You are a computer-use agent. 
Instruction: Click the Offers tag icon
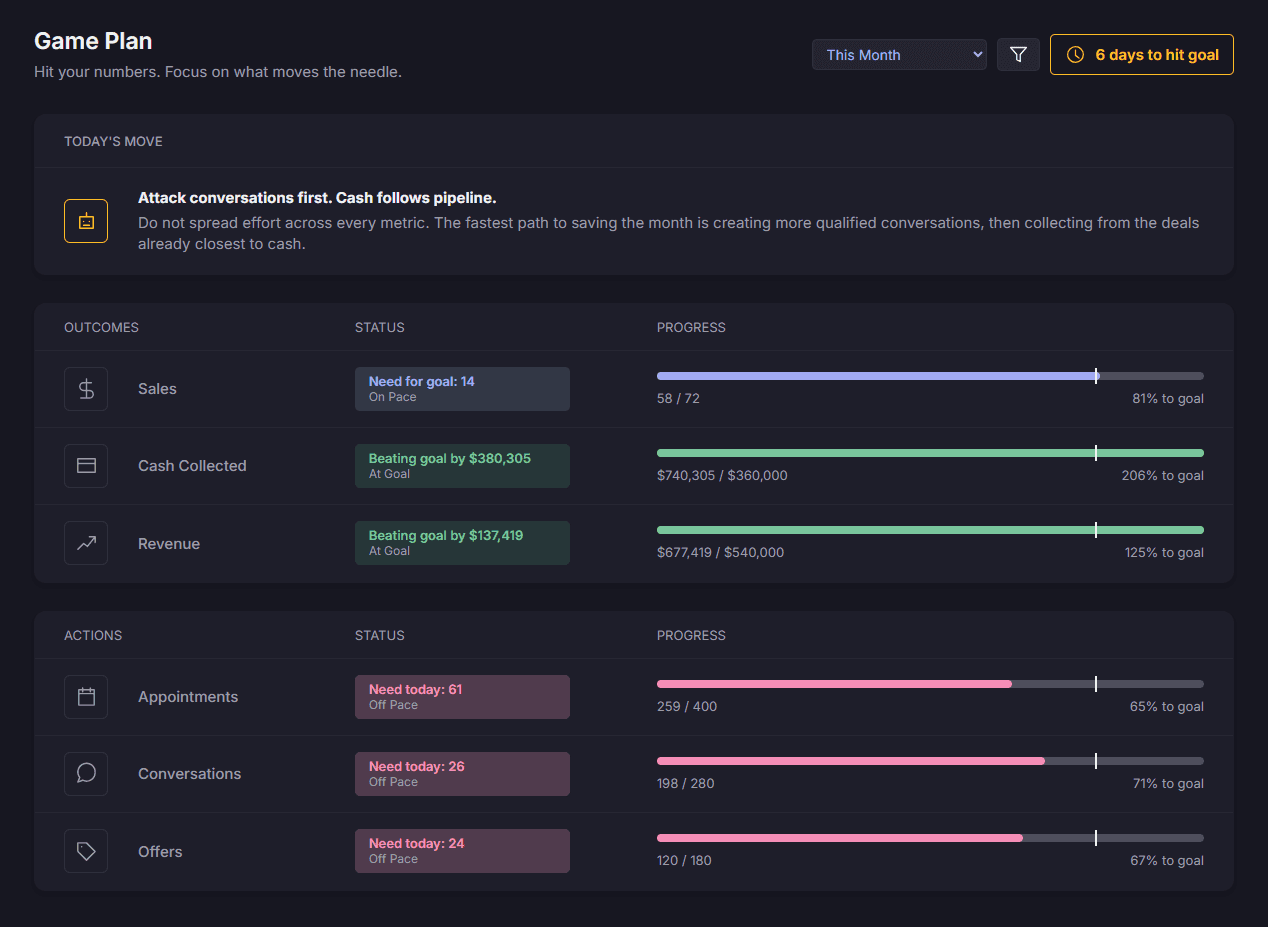click(x=86, y=851)
